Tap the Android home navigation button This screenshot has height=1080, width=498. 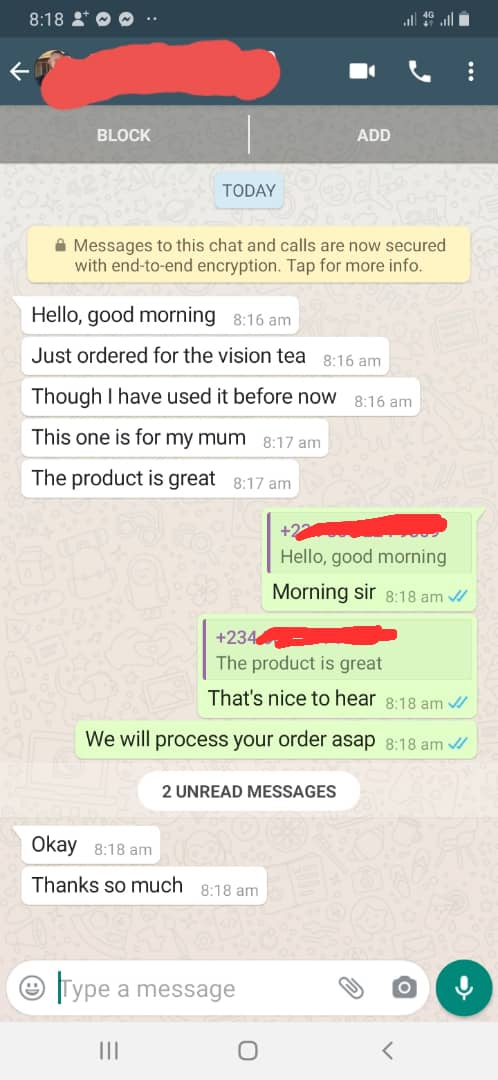(x=248, y=1050)
